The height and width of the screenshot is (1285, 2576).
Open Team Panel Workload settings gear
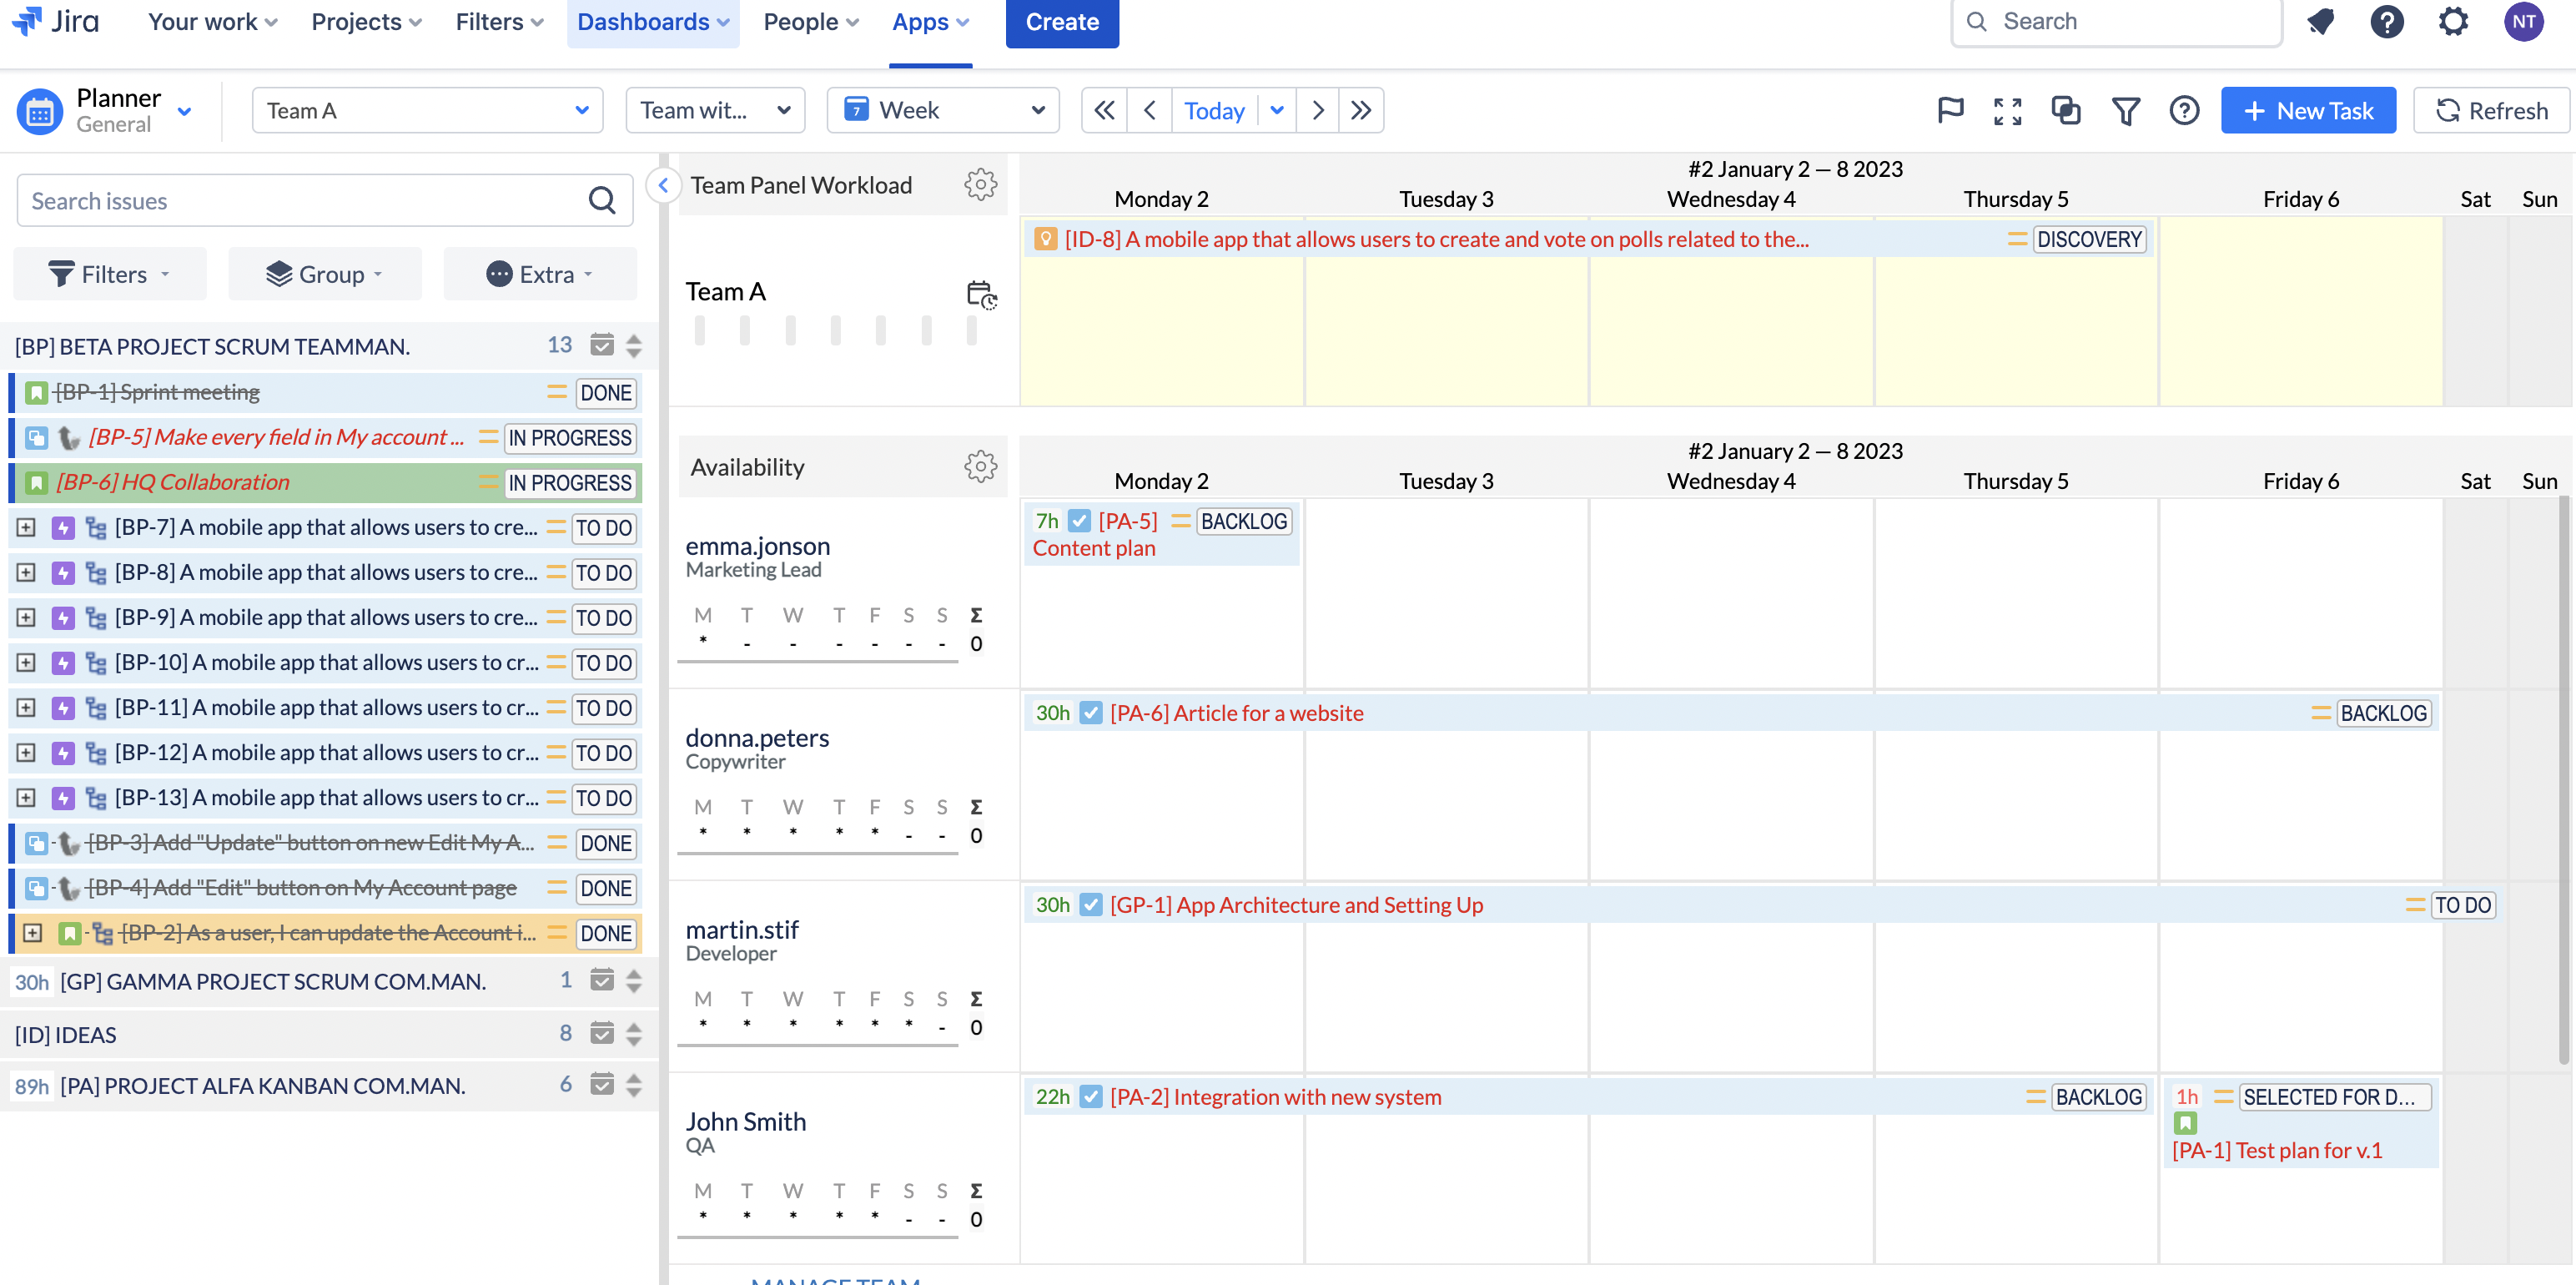(x=981, y=184)
